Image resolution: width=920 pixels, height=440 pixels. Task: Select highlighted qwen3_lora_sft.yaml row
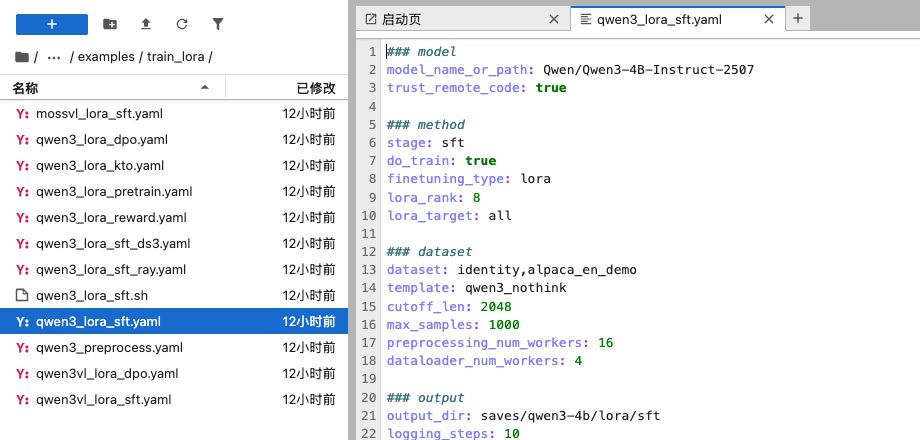(x=174, y=321)
